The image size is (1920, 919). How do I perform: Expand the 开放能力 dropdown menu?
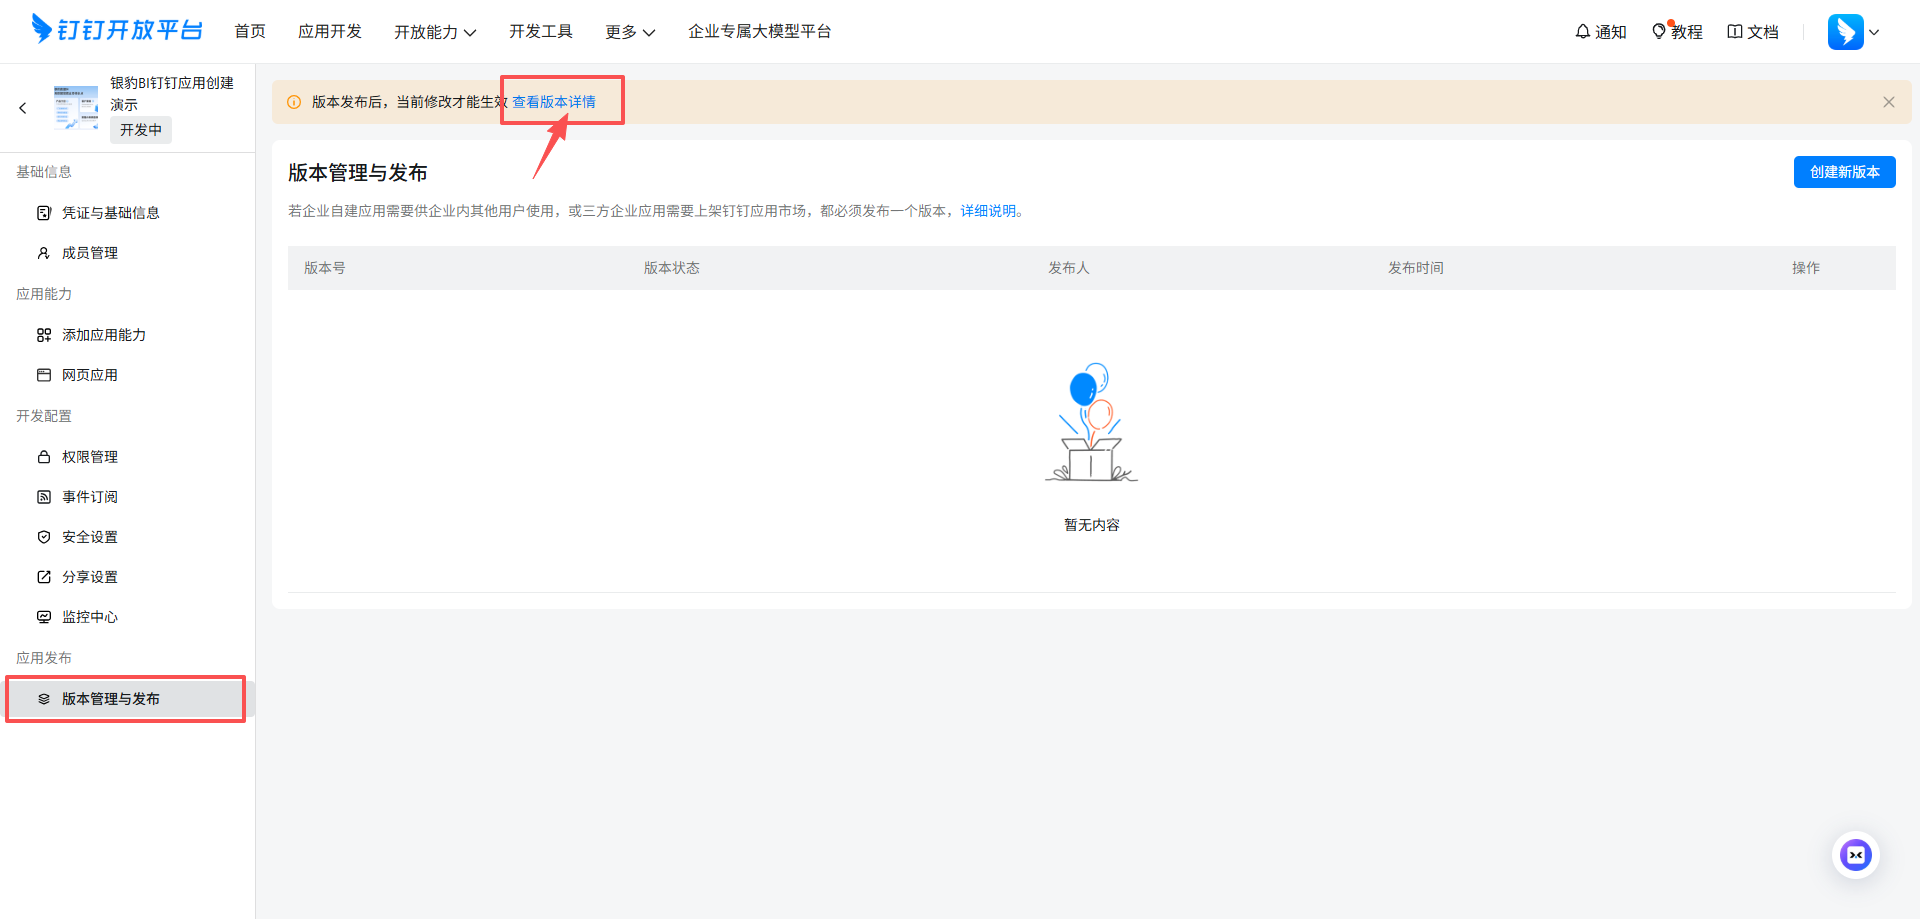[435, 31]
